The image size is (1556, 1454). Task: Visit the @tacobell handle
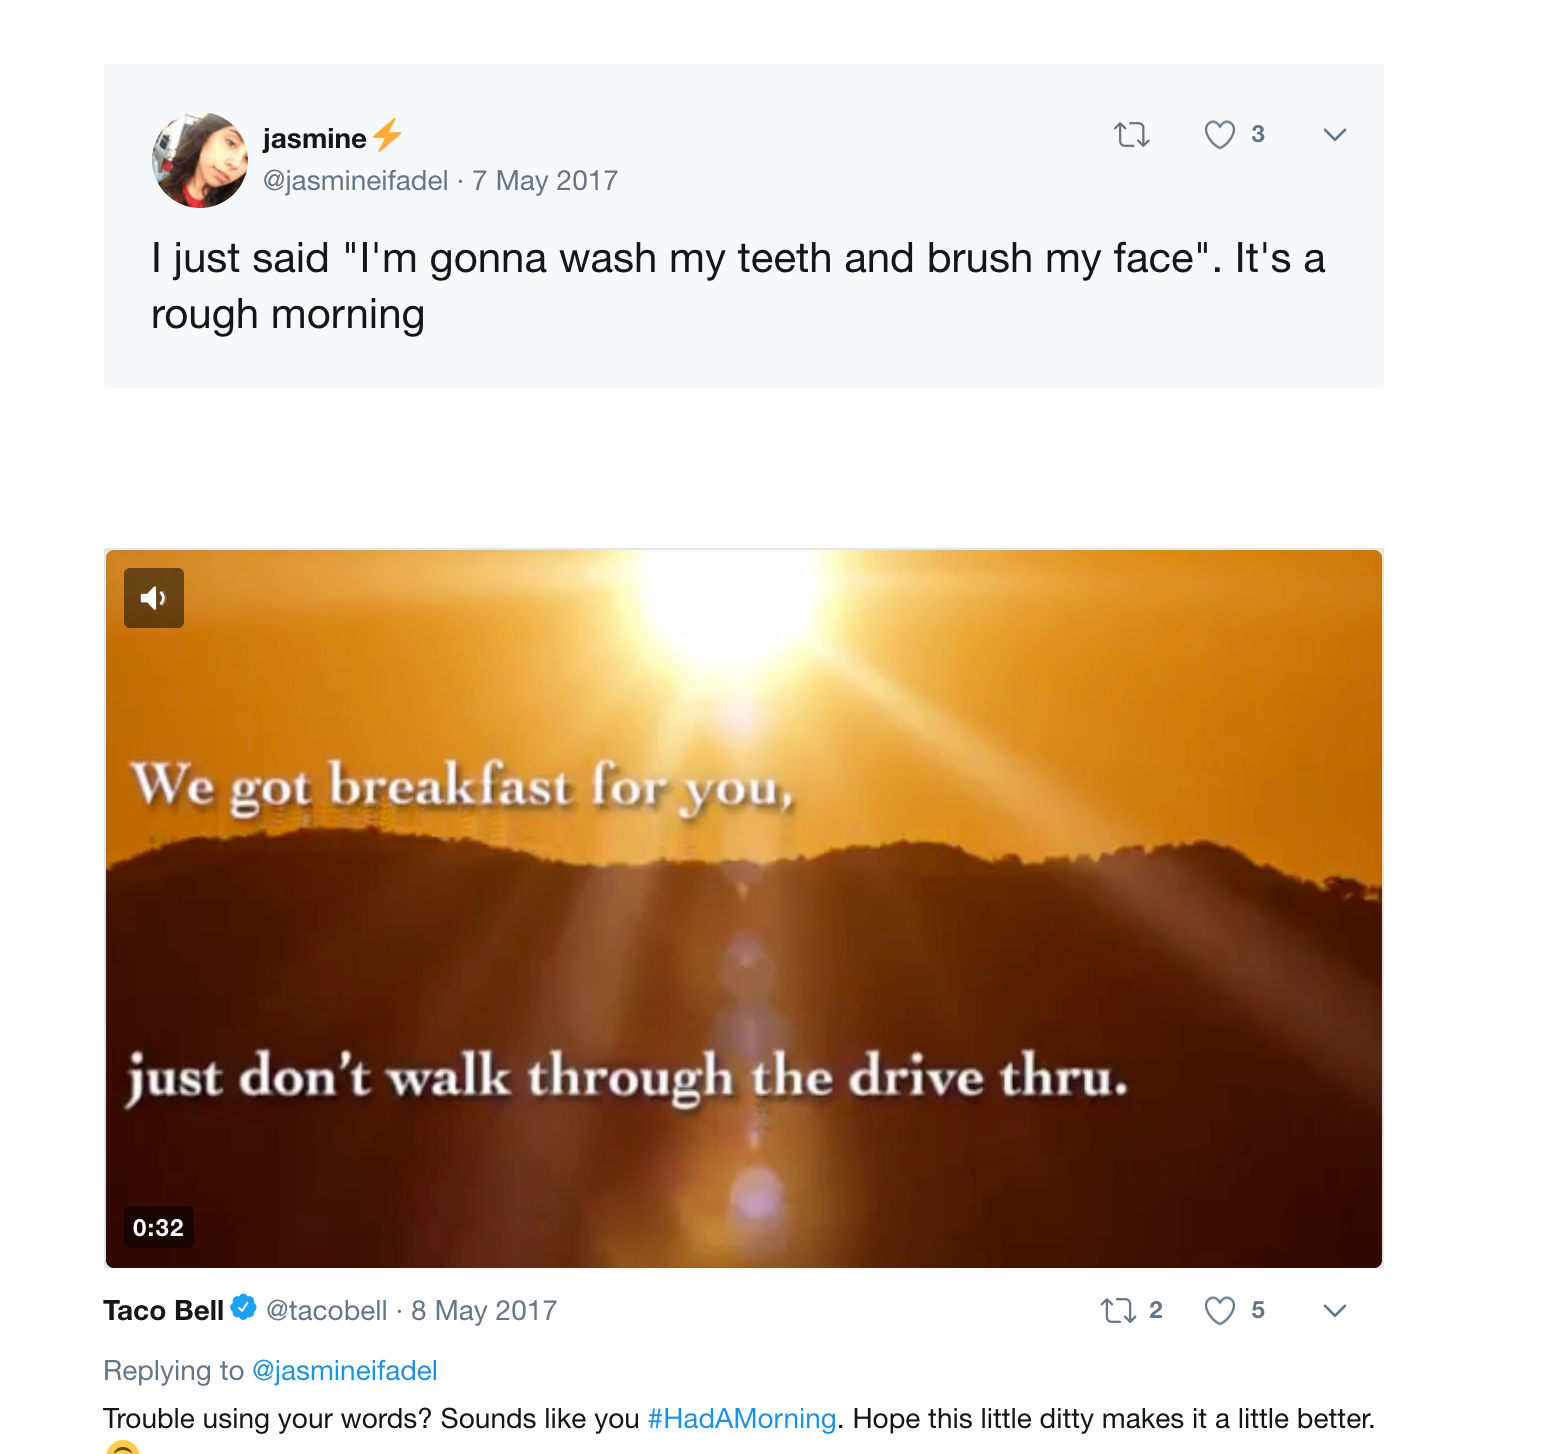[326, 1311]
